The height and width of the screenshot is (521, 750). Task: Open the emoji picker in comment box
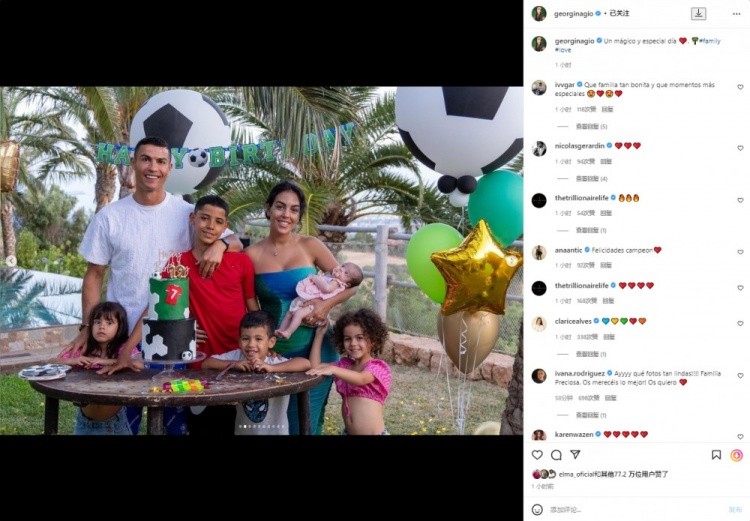click(x=537, y=510)
